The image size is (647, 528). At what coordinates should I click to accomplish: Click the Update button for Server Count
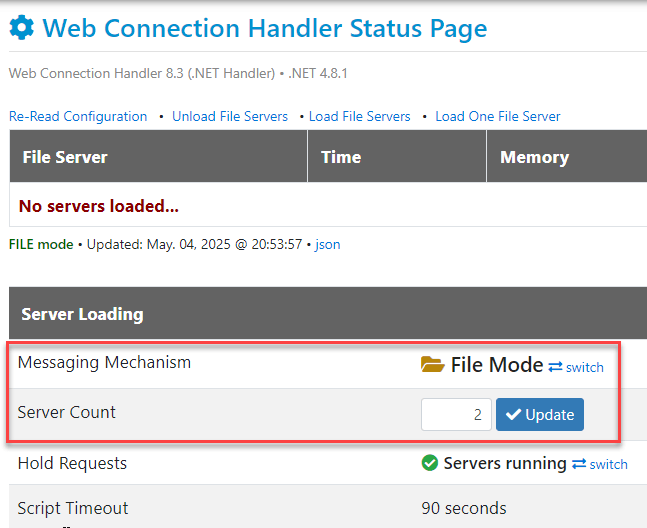540,414
